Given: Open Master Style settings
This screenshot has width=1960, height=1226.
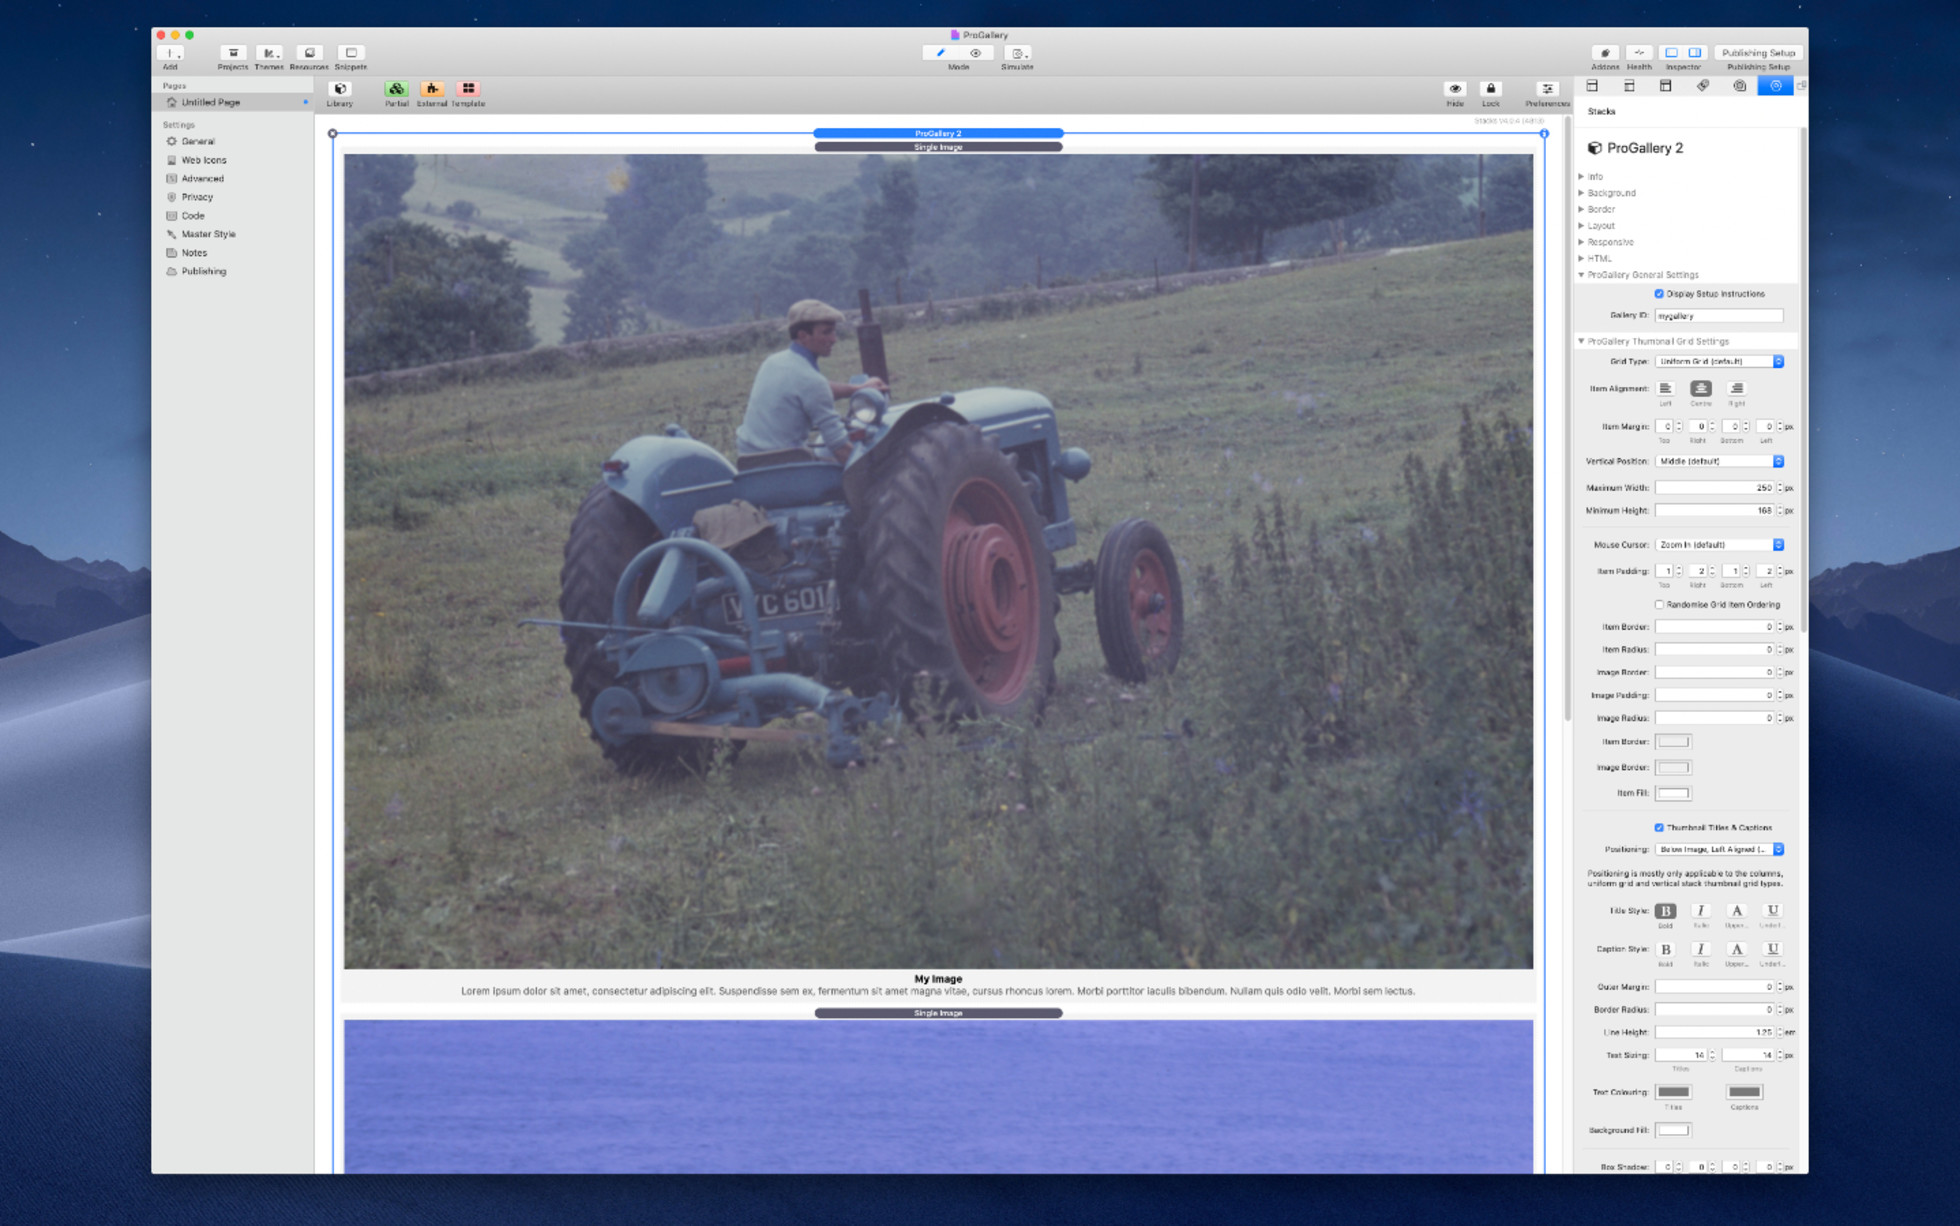Looking at the screenshot, I should pyautogui.click(x=208, y=234).
